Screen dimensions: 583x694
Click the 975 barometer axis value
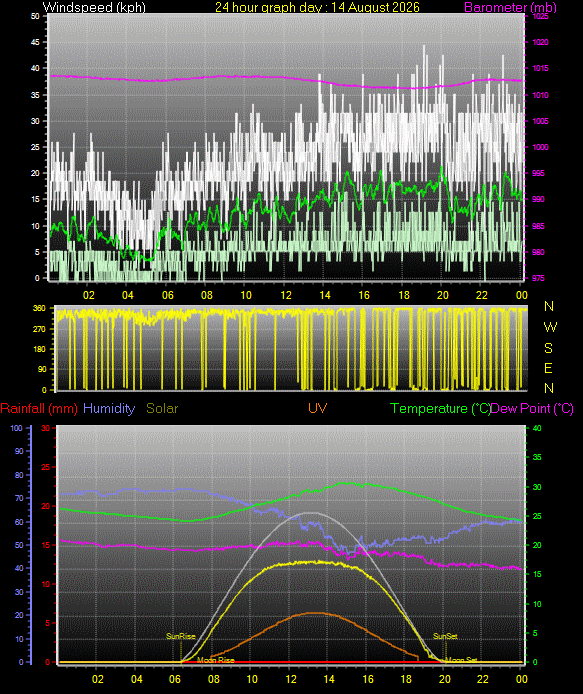pos(538,278)
